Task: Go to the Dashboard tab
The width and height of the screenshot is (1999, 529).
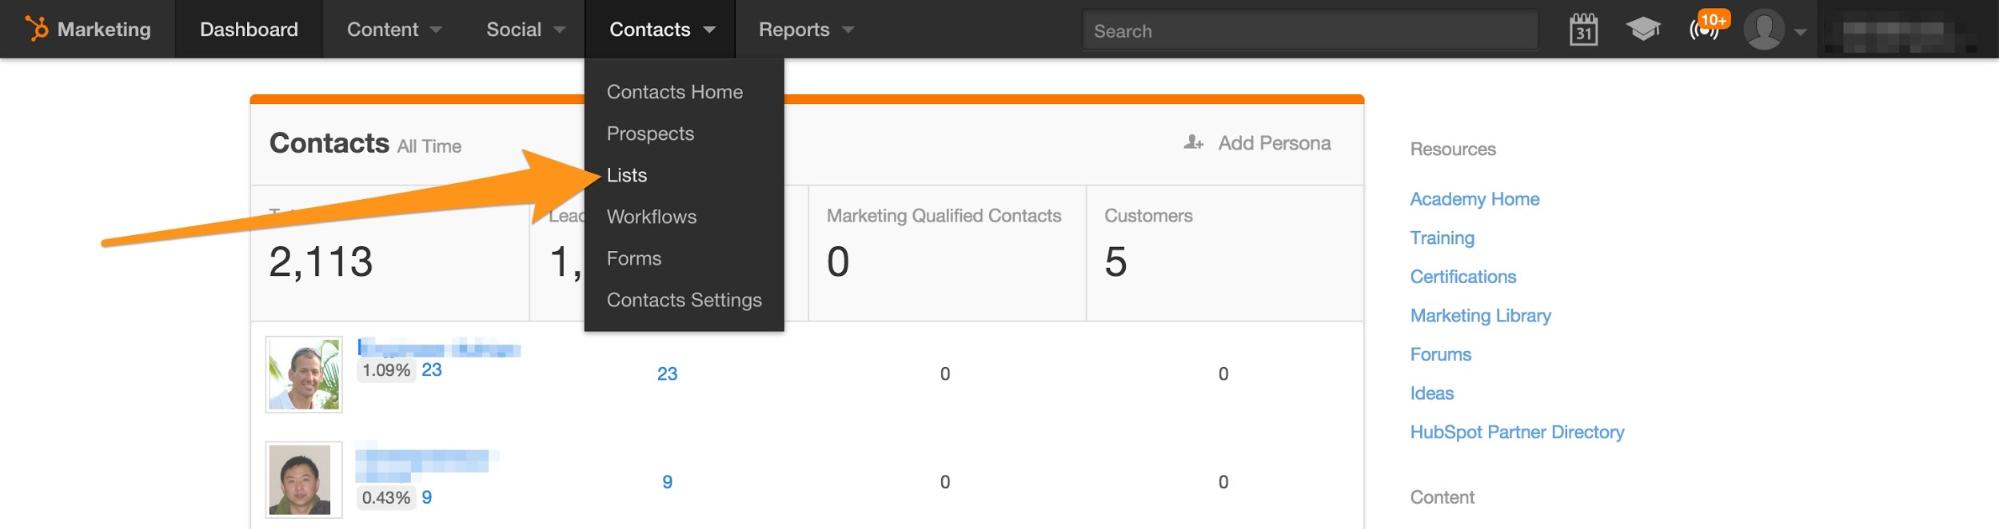Action: pyautogui.click(x=249, y=30)
